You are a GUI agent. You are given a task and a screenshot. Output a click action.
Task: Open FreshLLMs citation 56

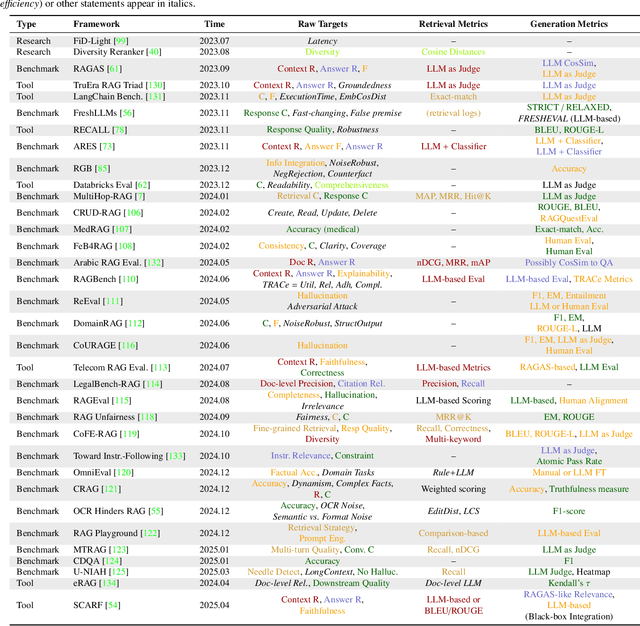(128, 114)
